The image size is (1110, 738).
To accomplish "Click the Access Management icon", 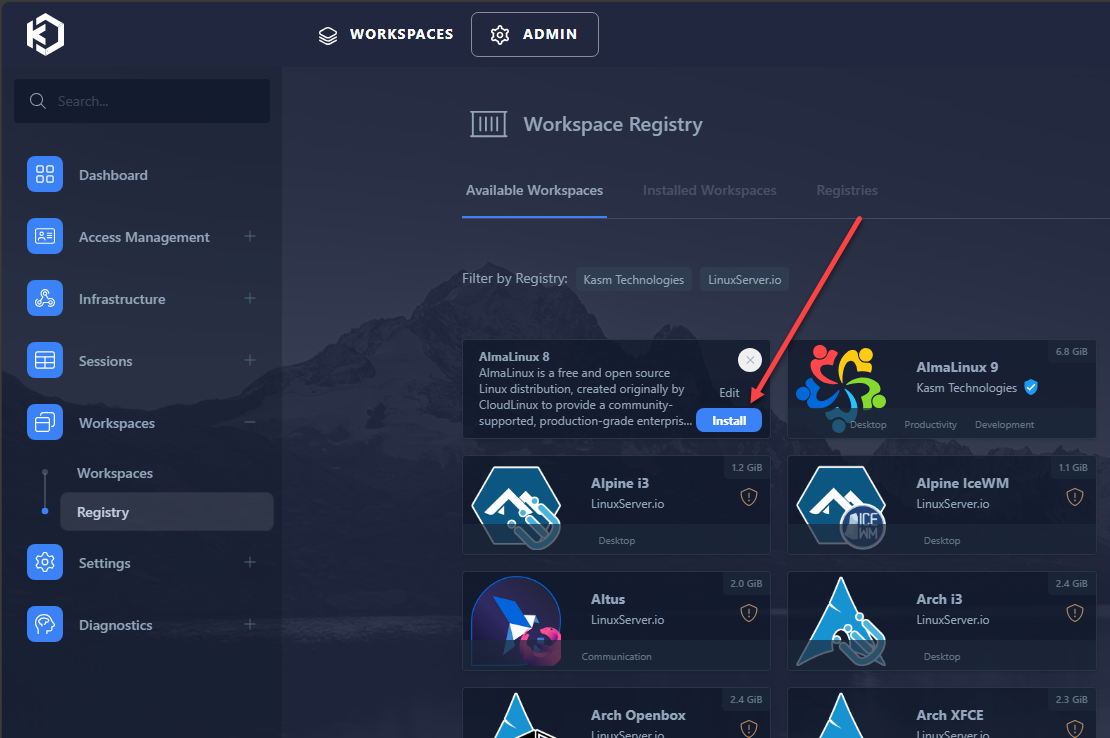I will pos(45,236).
